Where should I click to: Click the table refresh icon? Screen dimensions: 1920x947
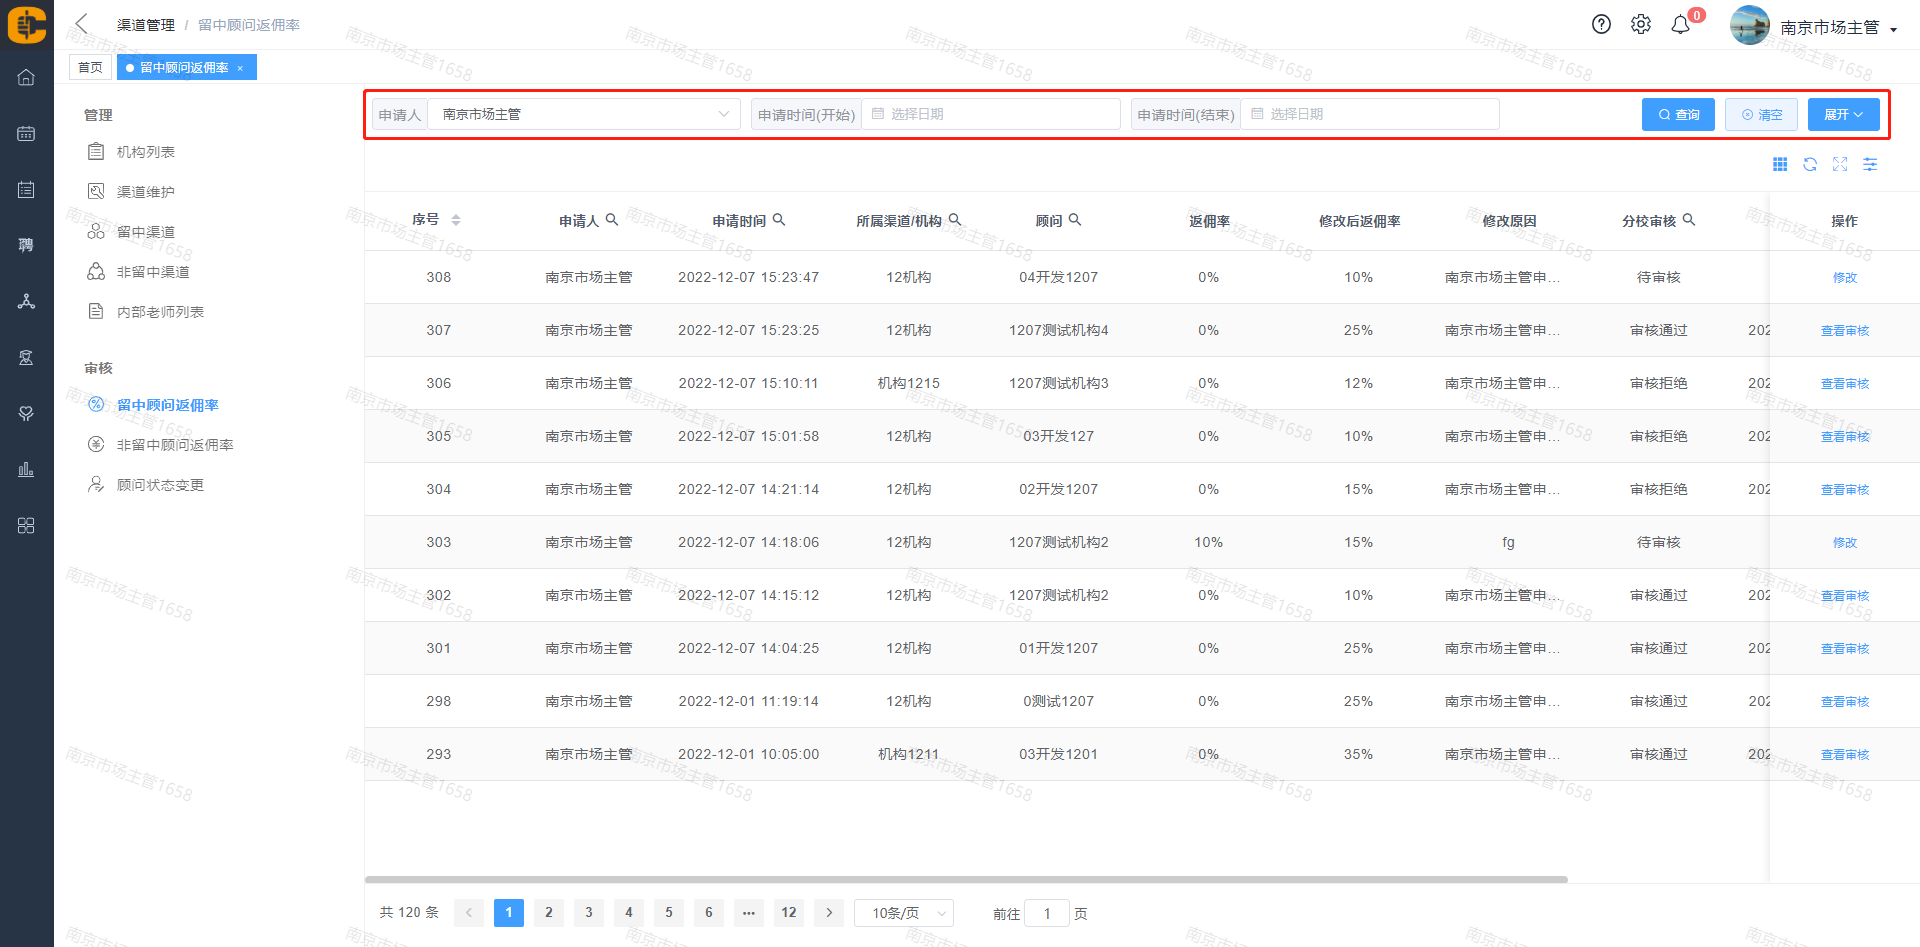click(1810, 165)
